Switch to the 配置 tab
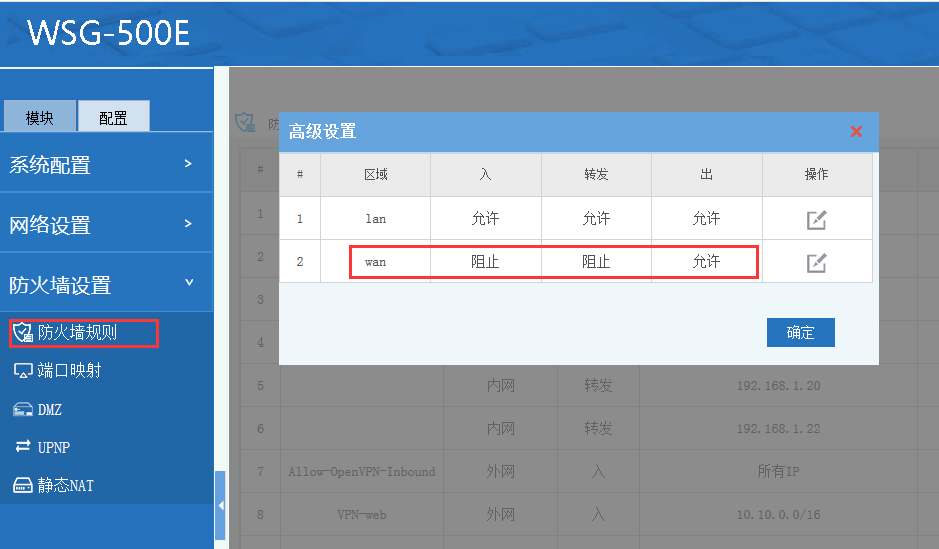 [113, 117]
